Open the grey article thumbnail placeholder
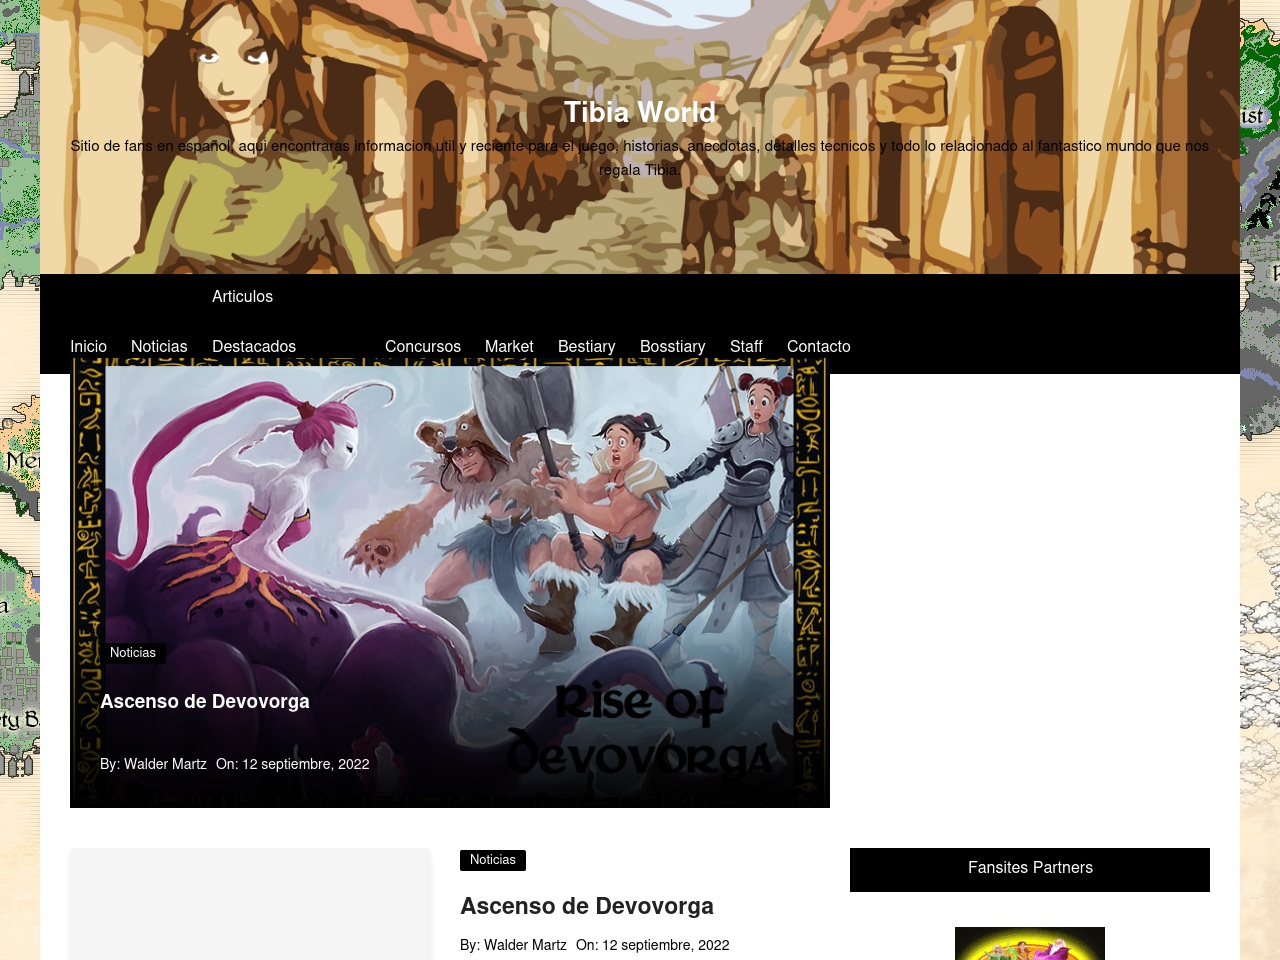 click(250, 904)
